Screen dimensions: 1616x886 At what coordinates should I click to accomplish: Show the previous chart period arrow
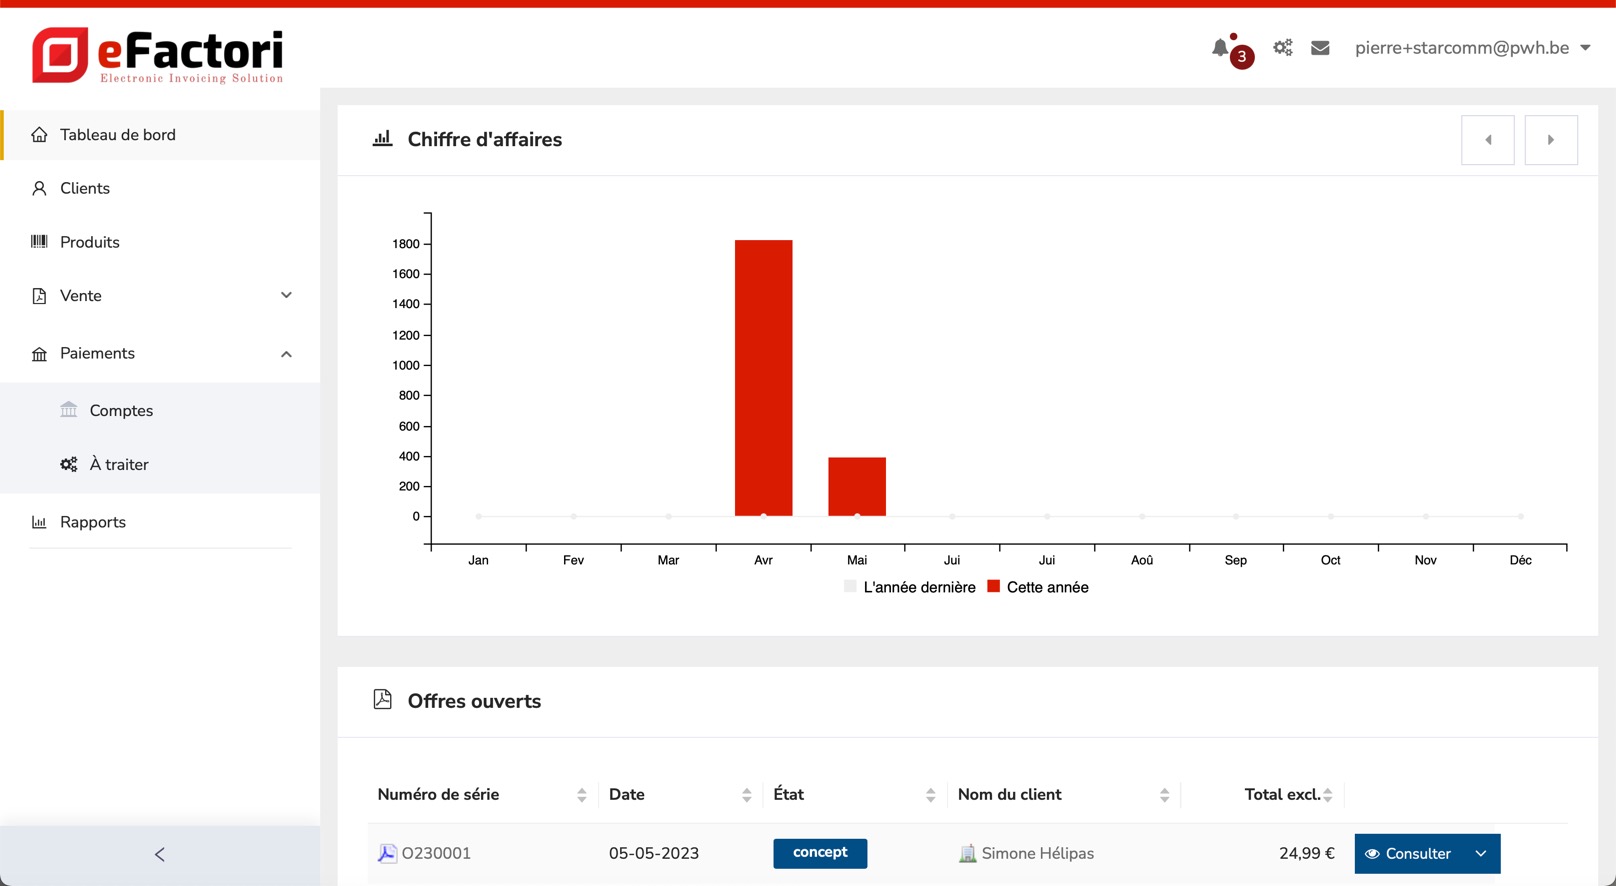[1487, 140]
